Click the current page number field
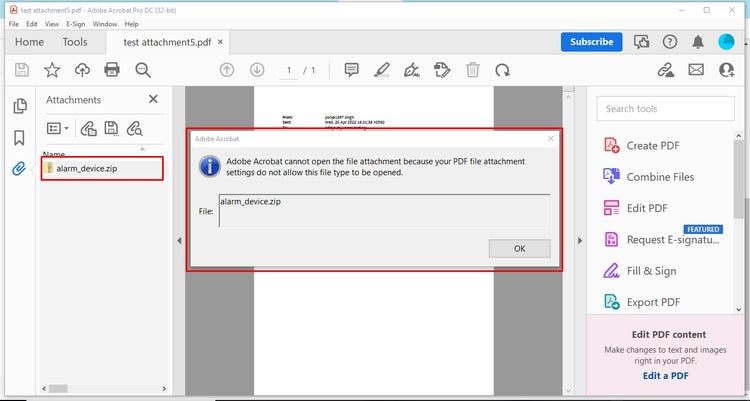This screenshot has width=750, height=401. pos(289,70)
